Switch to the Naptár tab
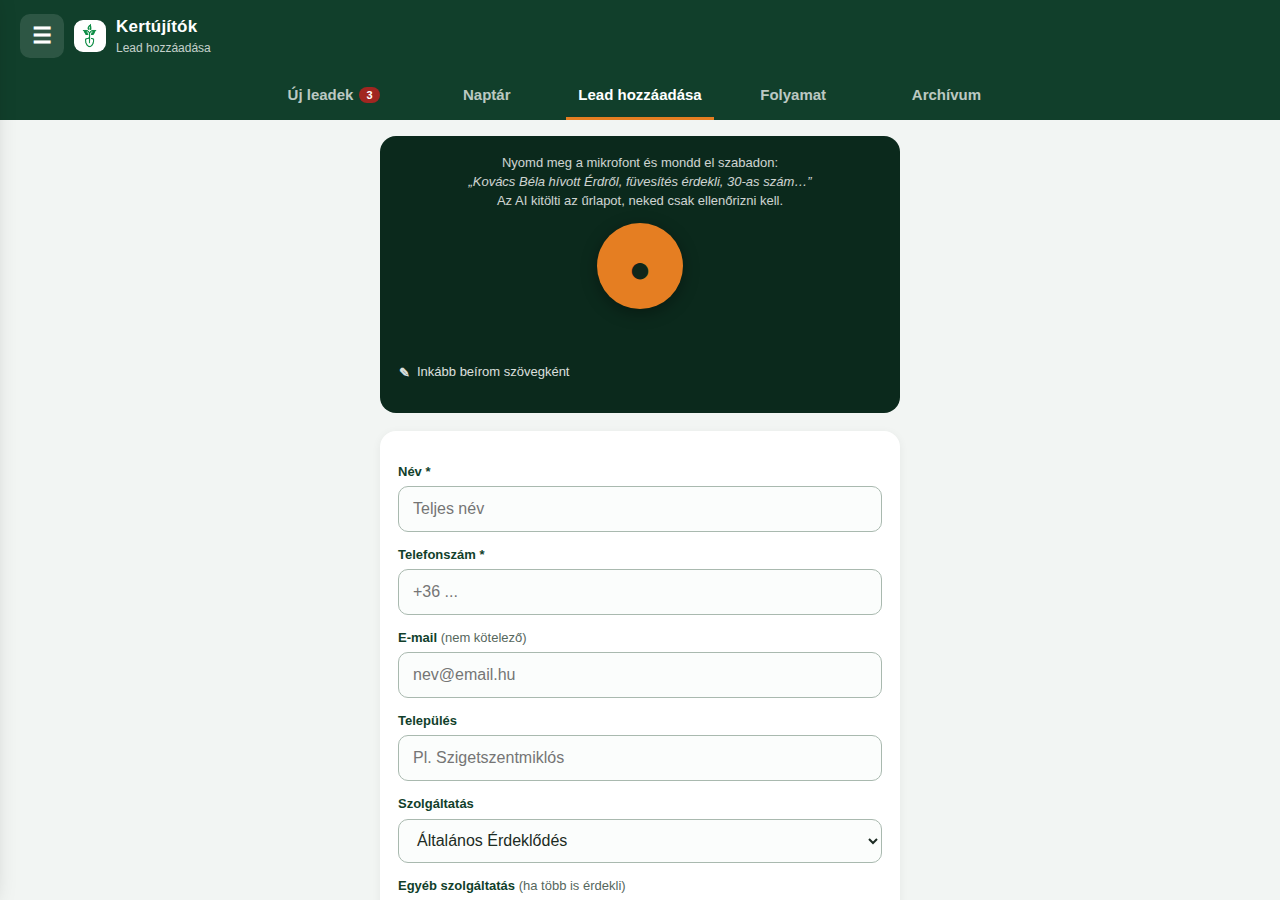 click(x=487, y=95)
